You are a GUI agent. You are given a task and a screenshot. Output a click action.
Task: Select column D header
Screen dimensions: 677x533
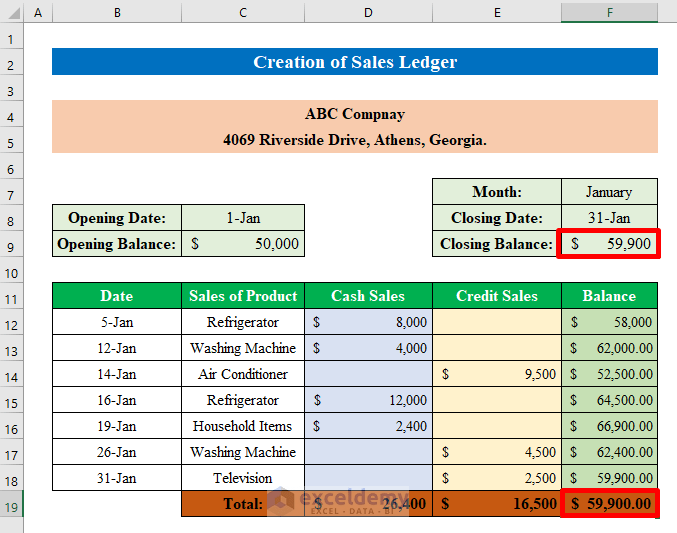click(x=368, y=12)
